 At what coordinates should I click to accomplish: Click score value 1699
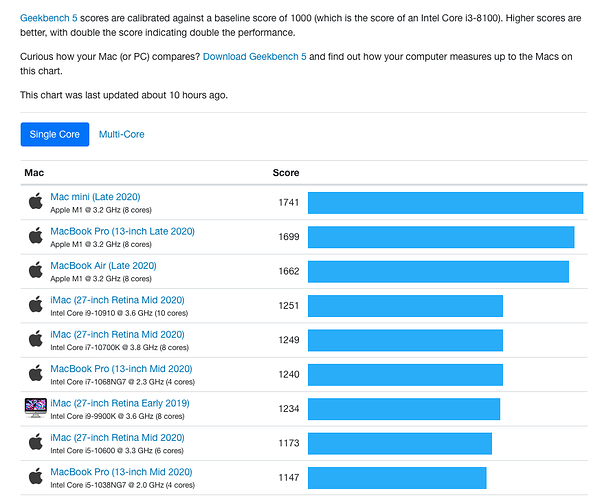[x=289, y=237]
